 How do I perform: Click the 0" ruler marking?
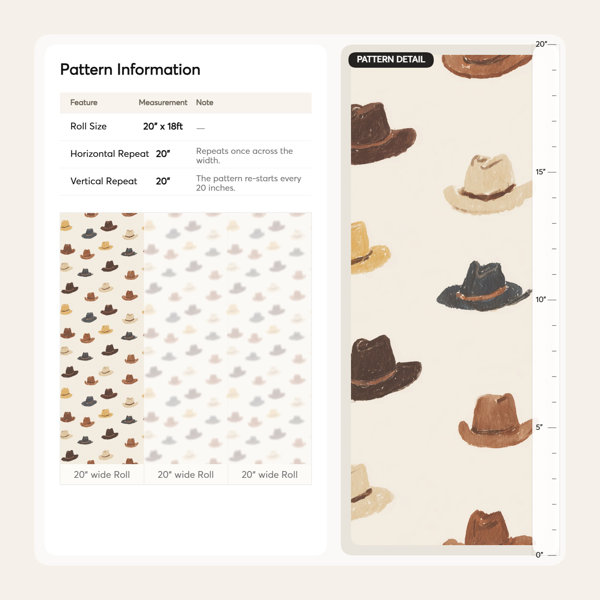(x=539, y=555)
